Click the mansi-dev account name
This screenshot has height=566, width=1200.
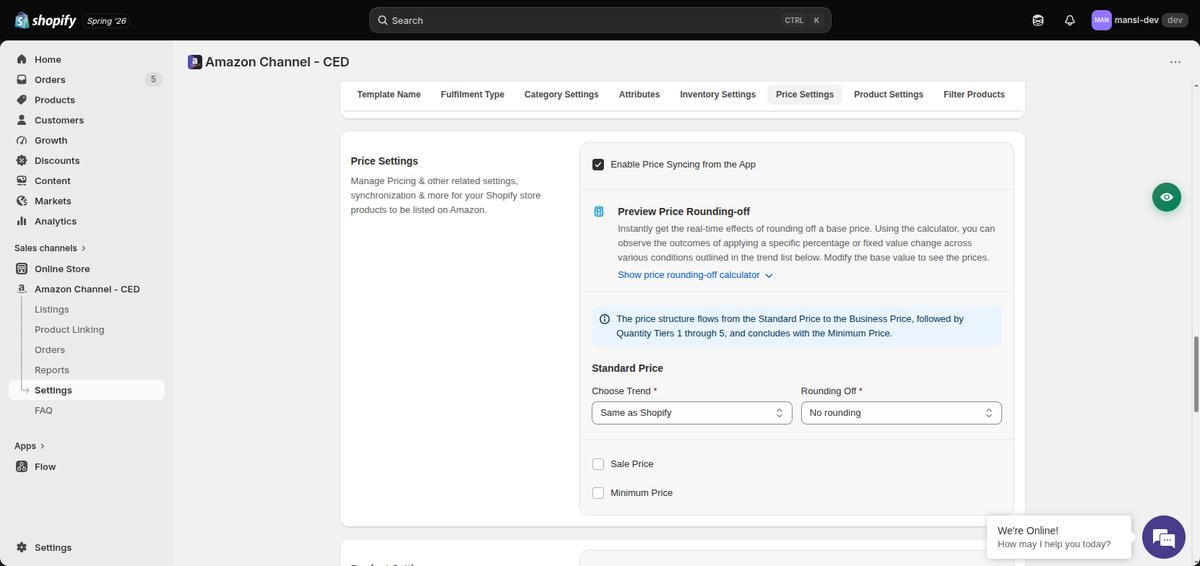[x=1136, y=20]
